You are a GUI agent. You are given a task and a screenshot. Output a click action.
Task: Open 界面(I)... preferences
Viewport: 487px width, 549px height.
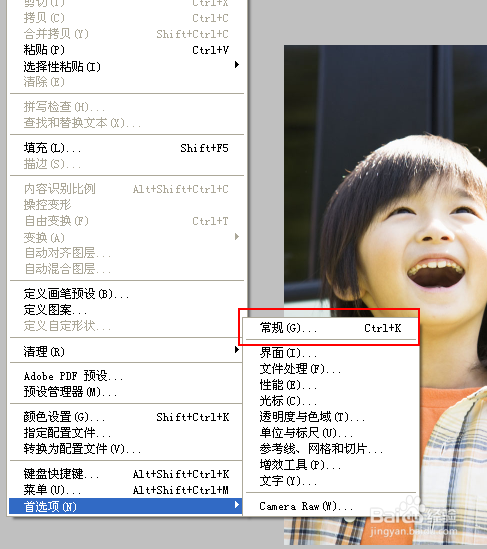331,353
